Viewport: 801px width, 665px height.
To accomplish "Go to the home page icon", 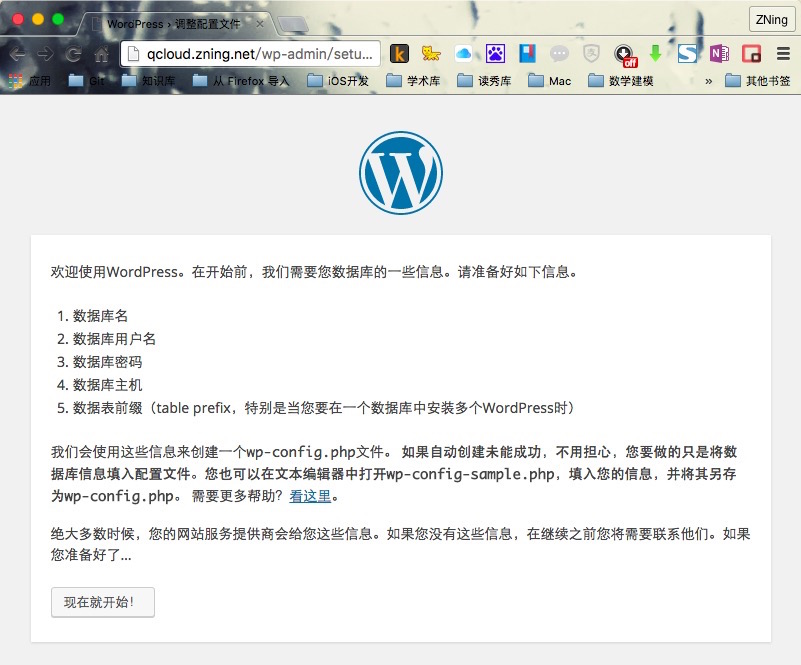I will coord(102,53).
